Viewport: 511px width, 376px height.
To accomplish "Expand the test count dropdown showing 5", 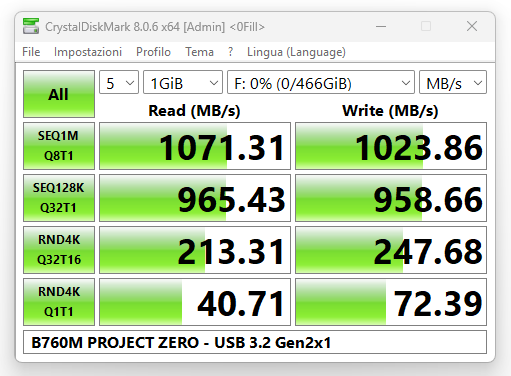I will click(x=119, y=82).
